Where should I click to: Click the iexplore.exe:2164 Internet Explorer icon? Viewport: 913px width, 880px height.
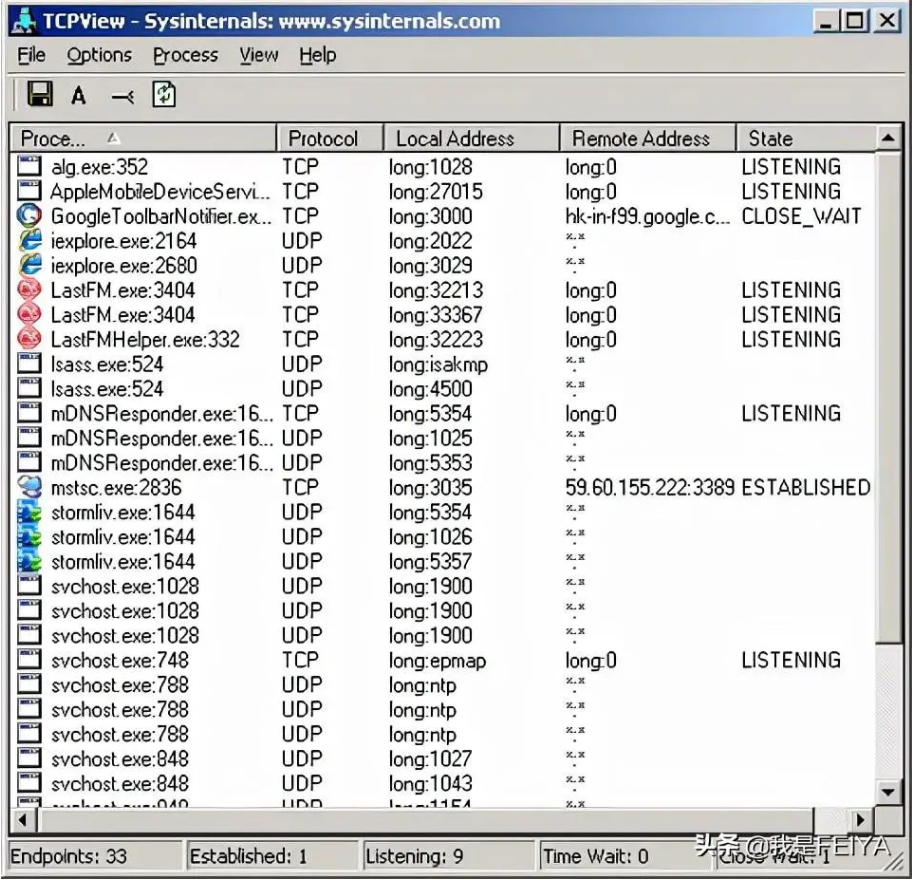tap(31, 241)
